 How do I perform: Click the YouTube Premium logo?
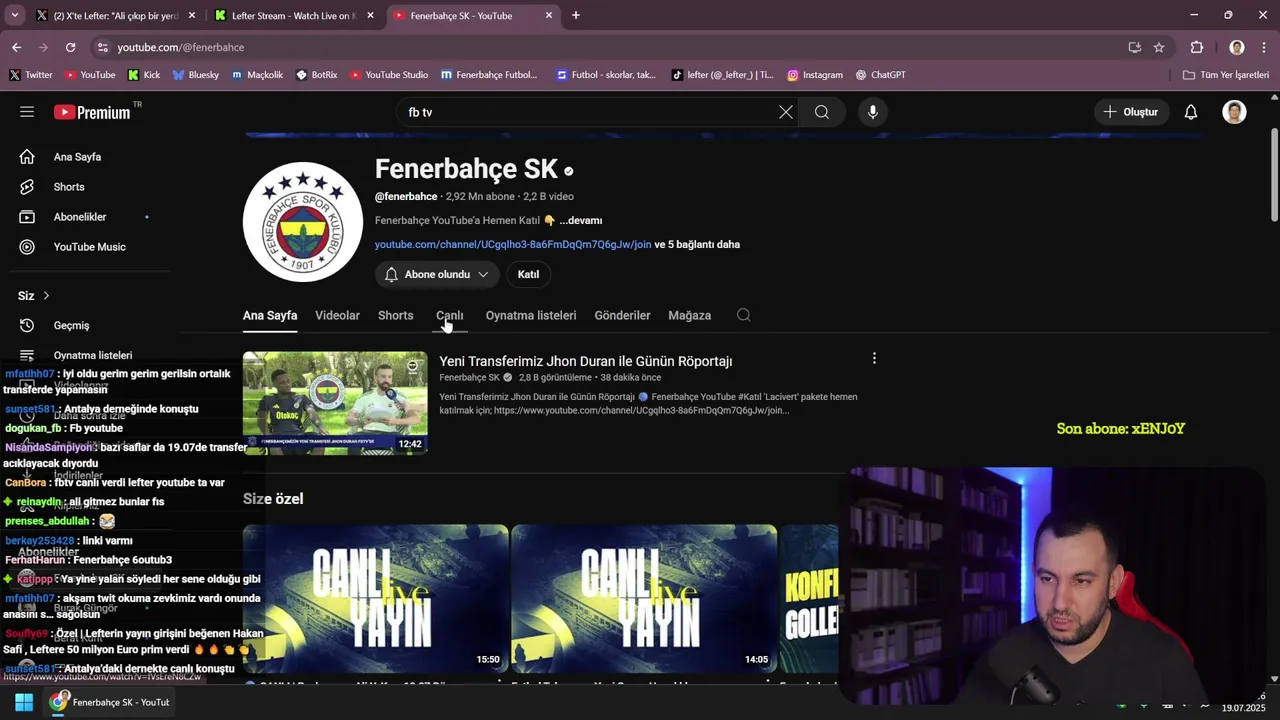(x=92, y=112)
